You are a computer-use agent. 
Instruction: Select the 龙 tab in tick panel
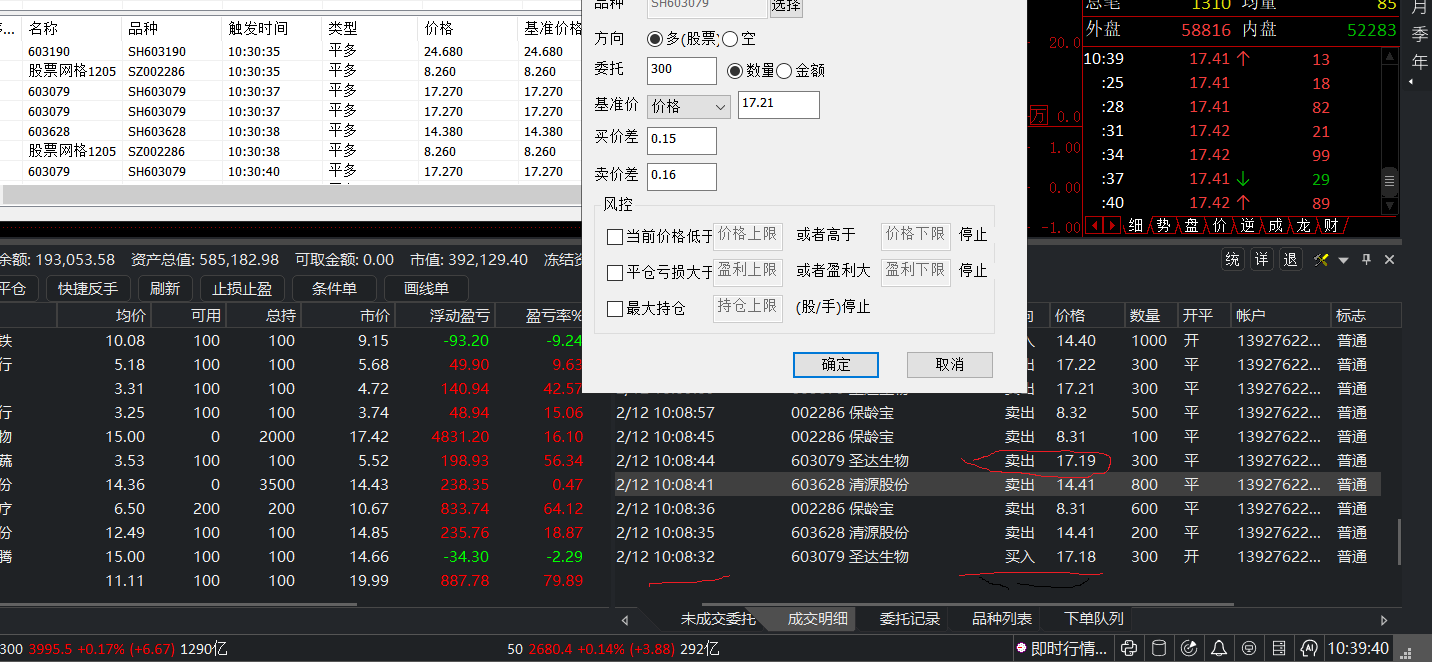pos(1303,226)
